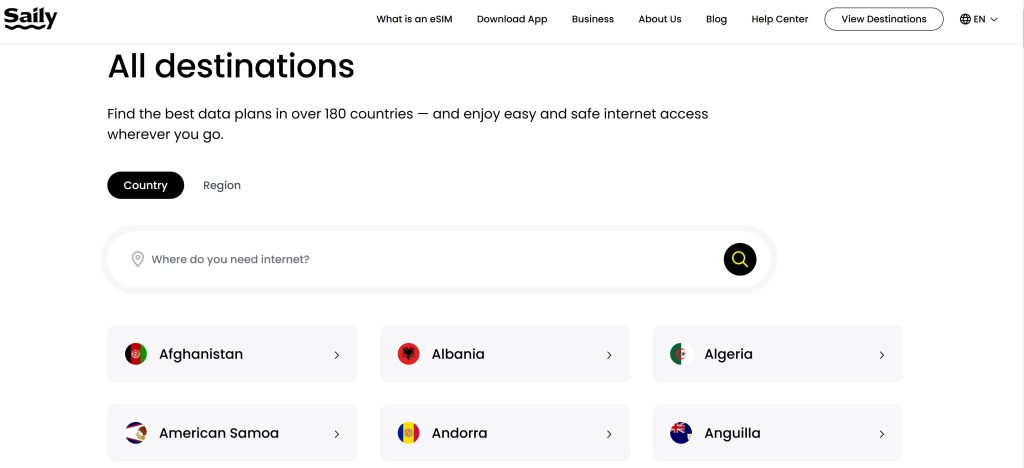The width and height of the screenshot is (1024, 468).
Task: Select the Country filter toggle
Action: coord(146,185)
